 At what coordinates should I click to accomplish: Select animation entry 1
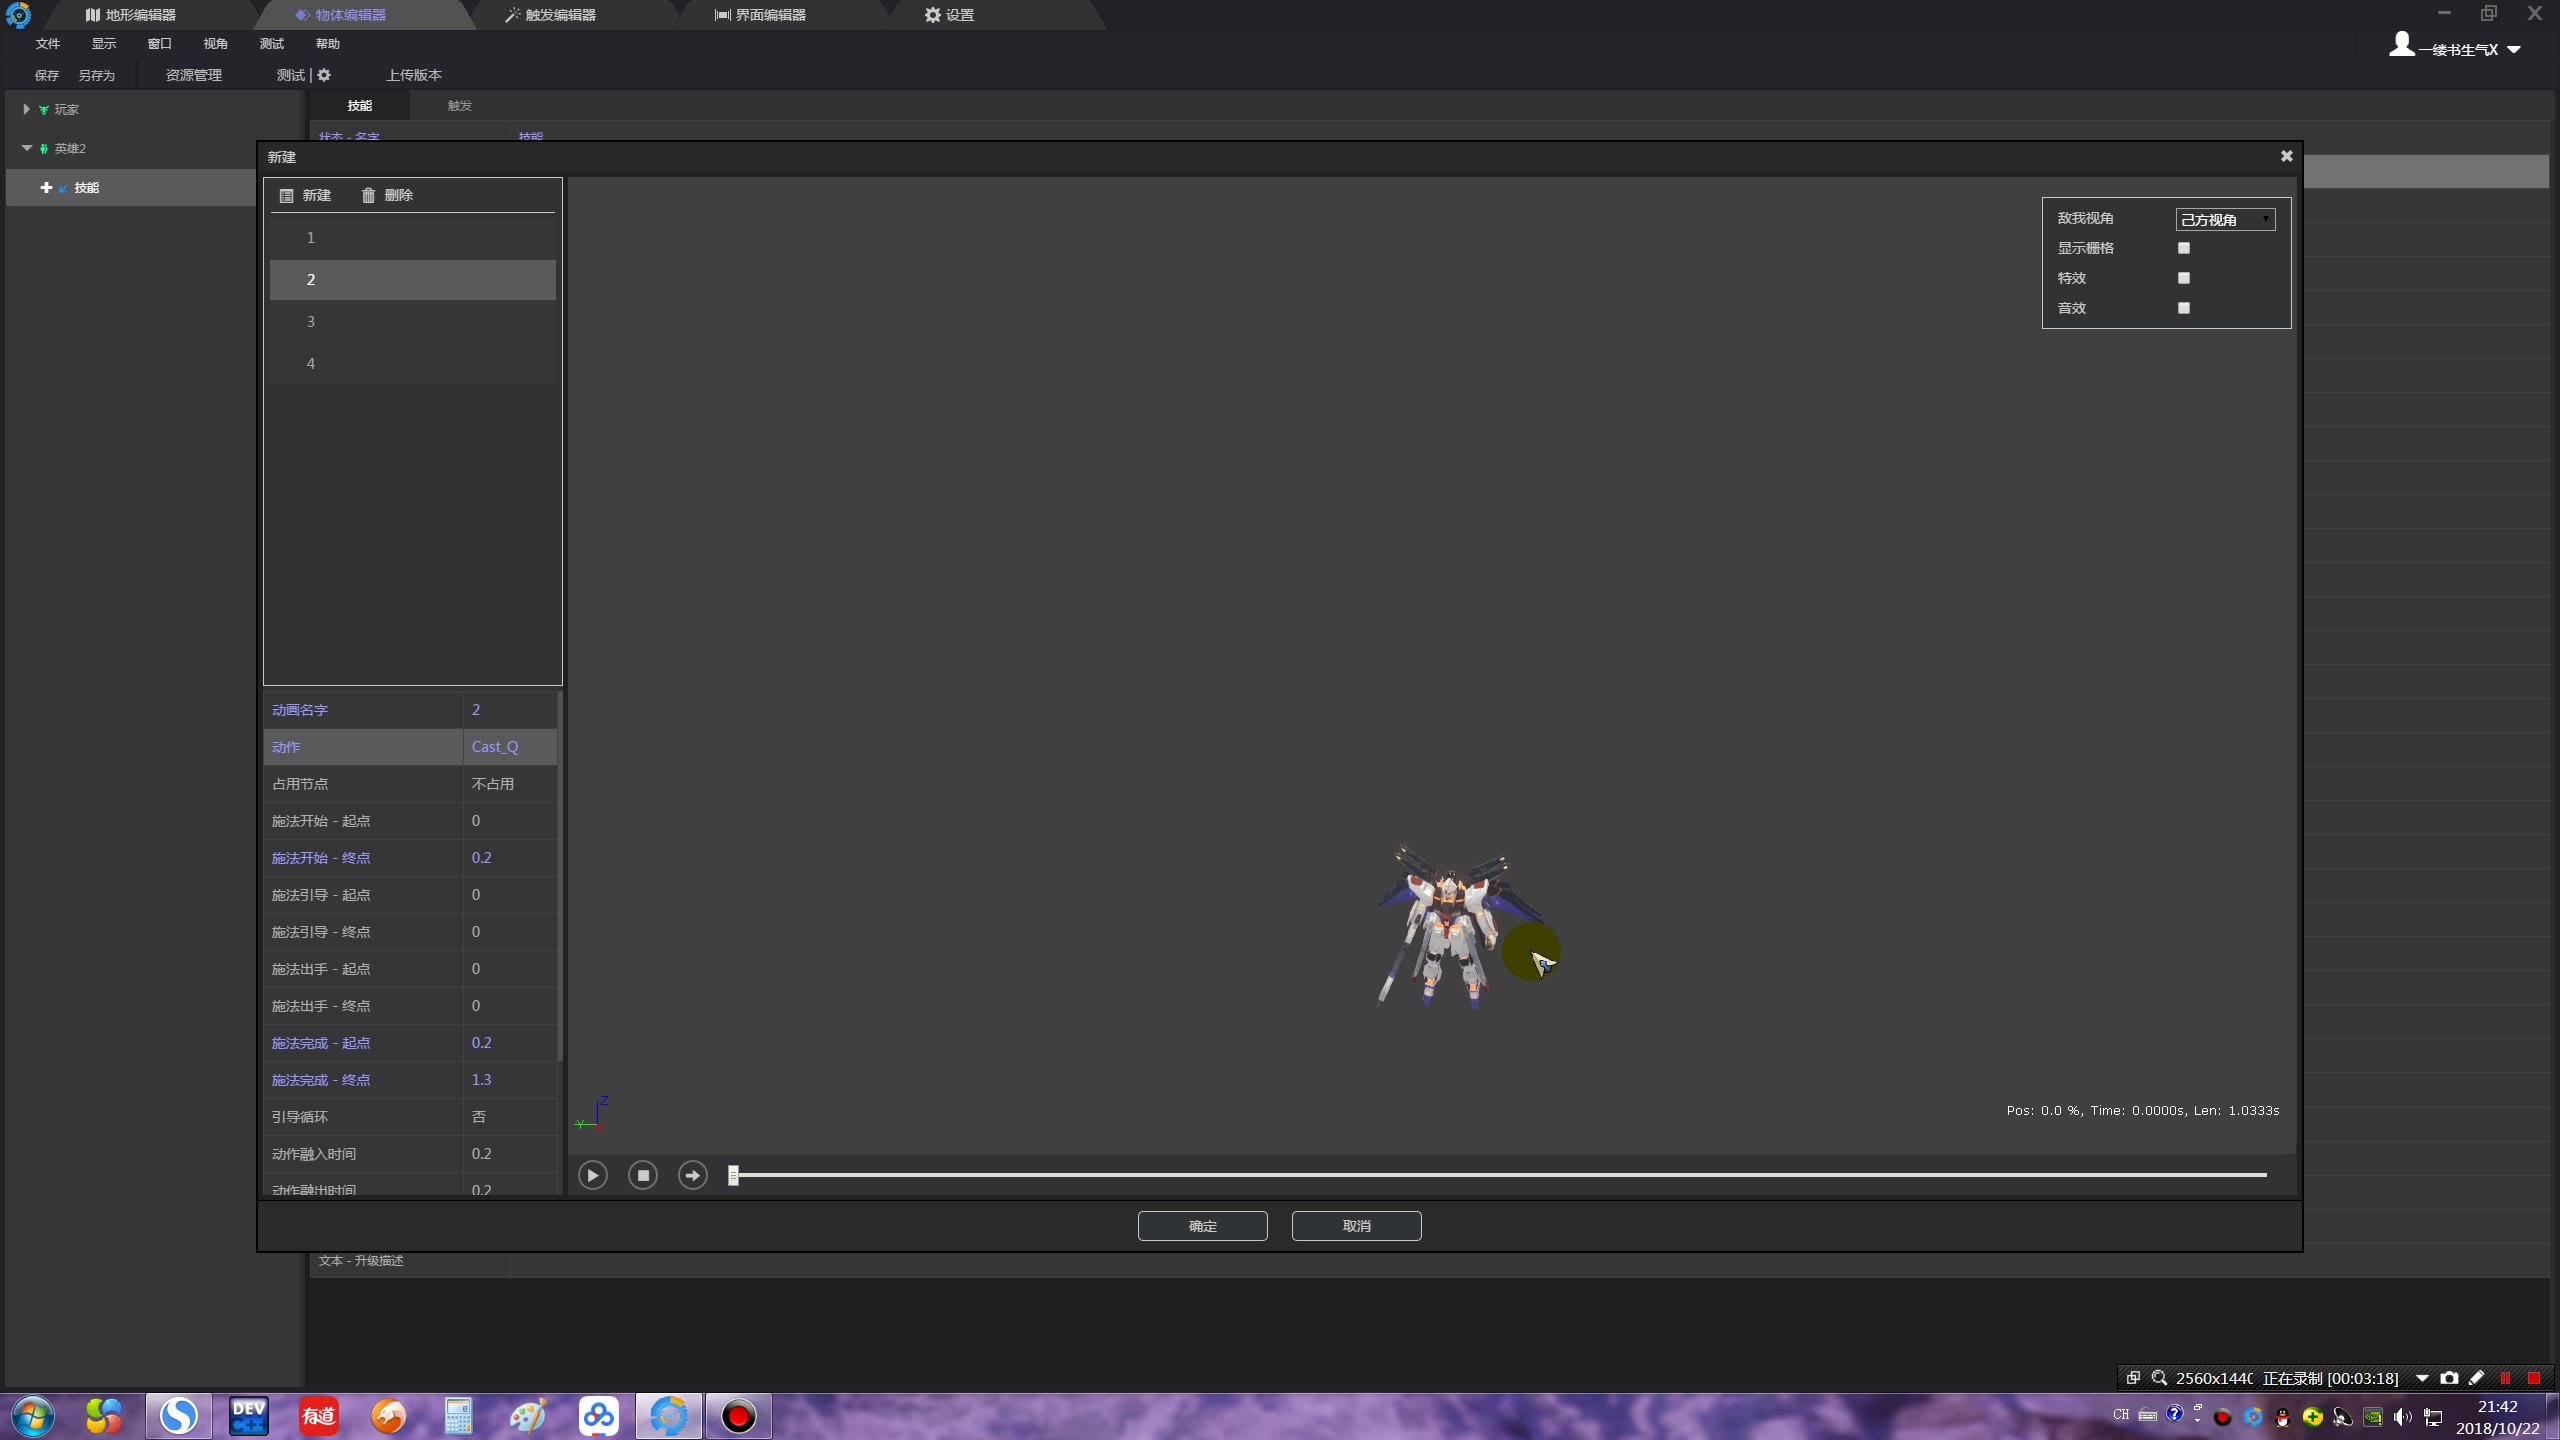click(412, 238)
